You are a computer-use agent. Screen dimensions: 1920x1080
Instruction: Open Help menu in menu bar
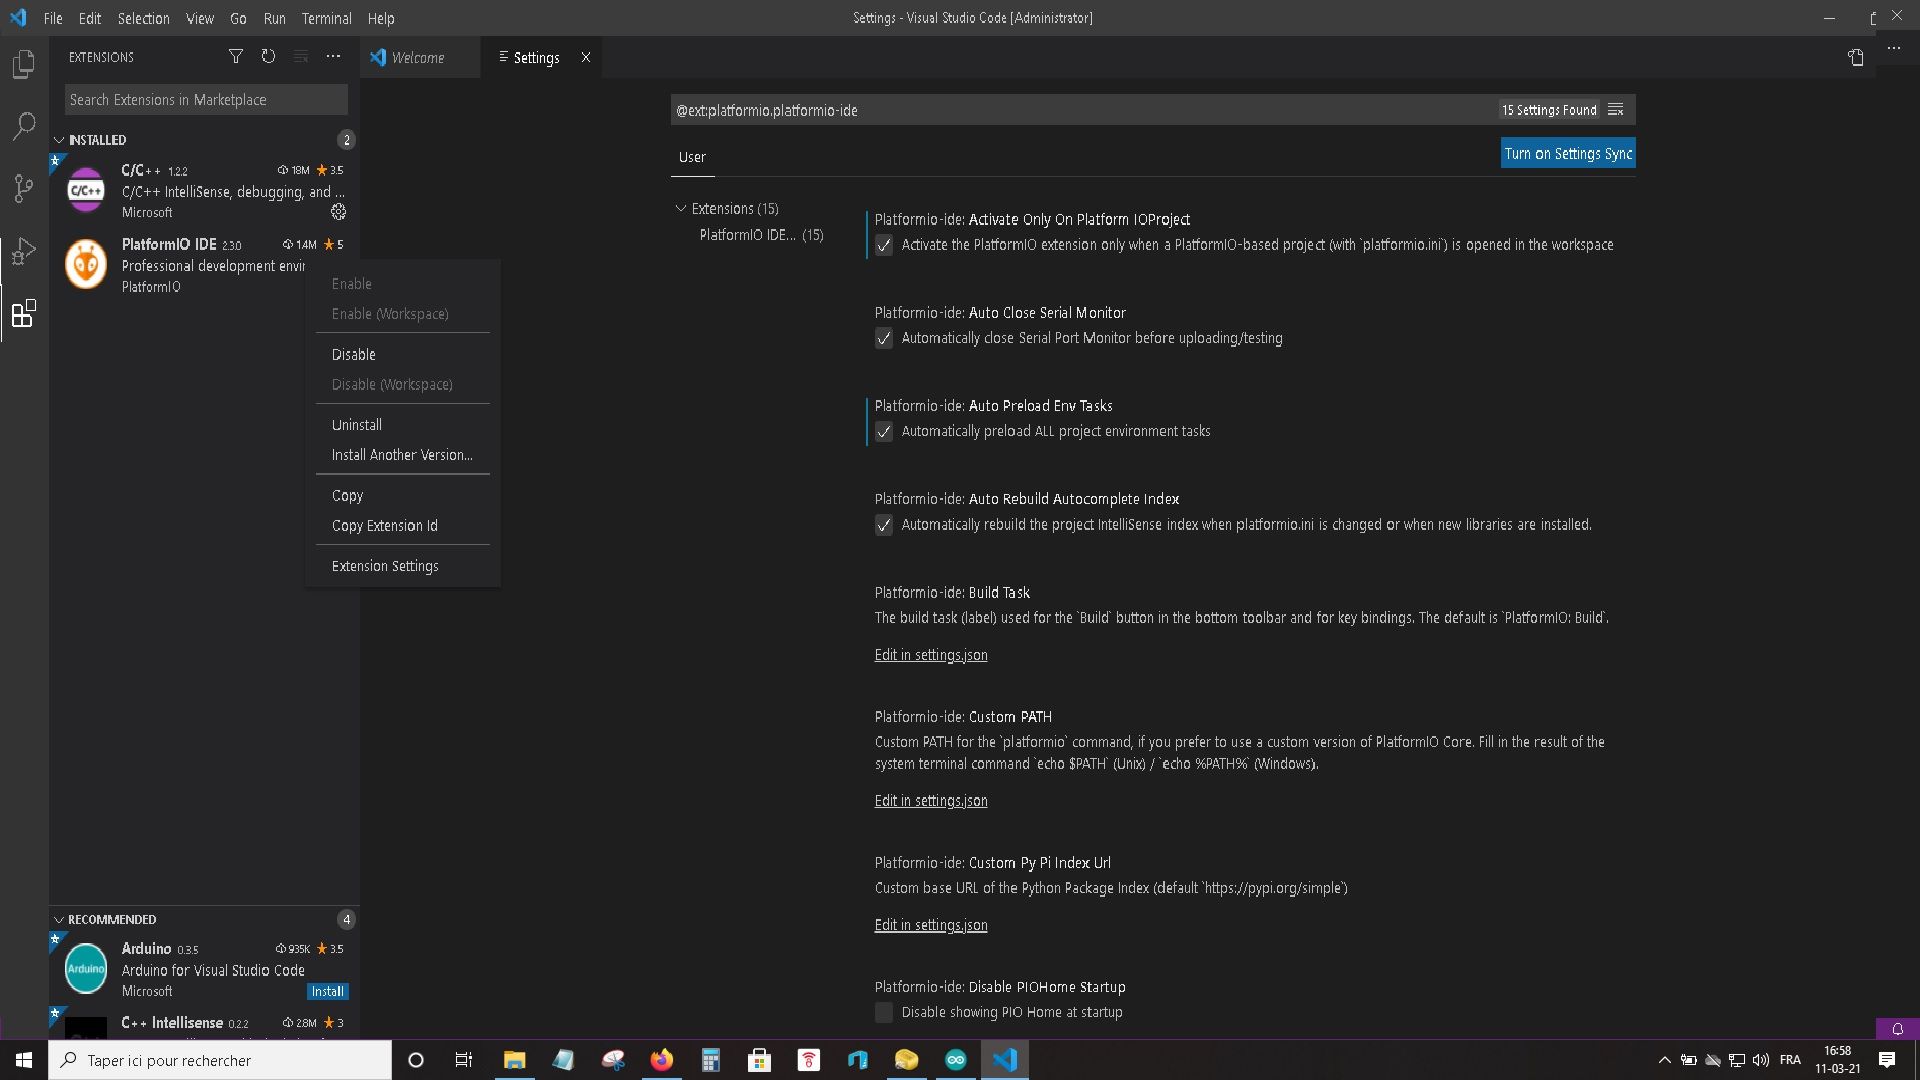(381, 18)
